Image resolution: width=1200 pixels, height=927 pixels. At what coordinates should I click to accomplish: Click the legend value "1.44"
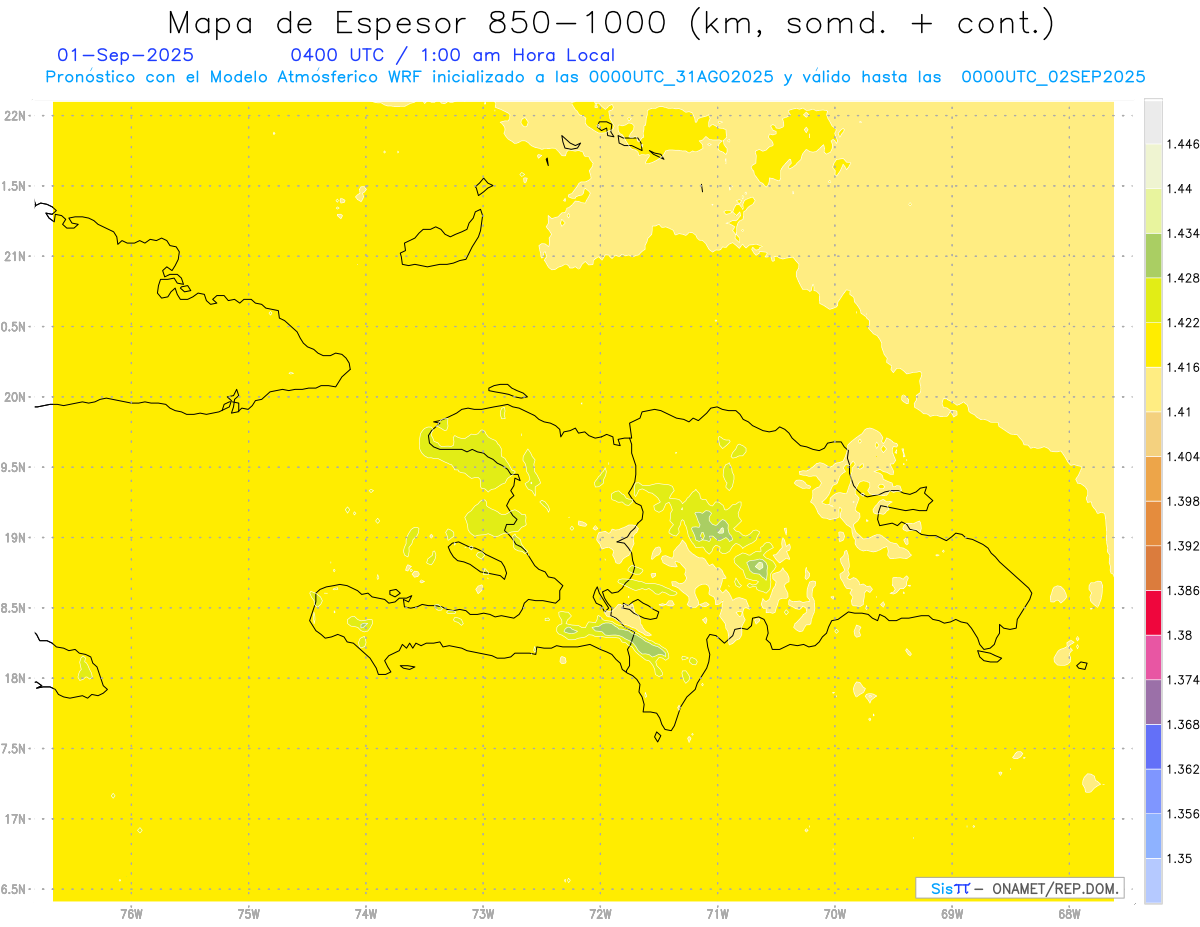coord(1179,189)
